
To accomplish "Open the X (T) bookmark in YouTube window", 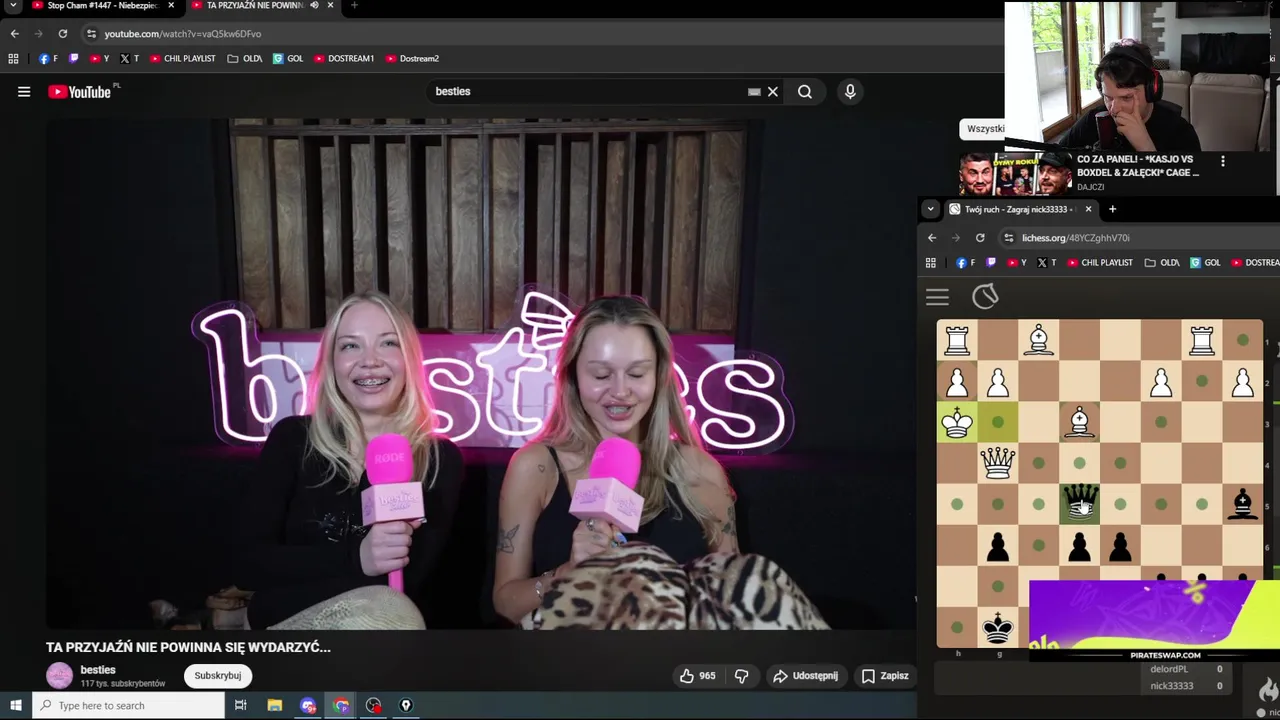I will click(x=129, y=59).
